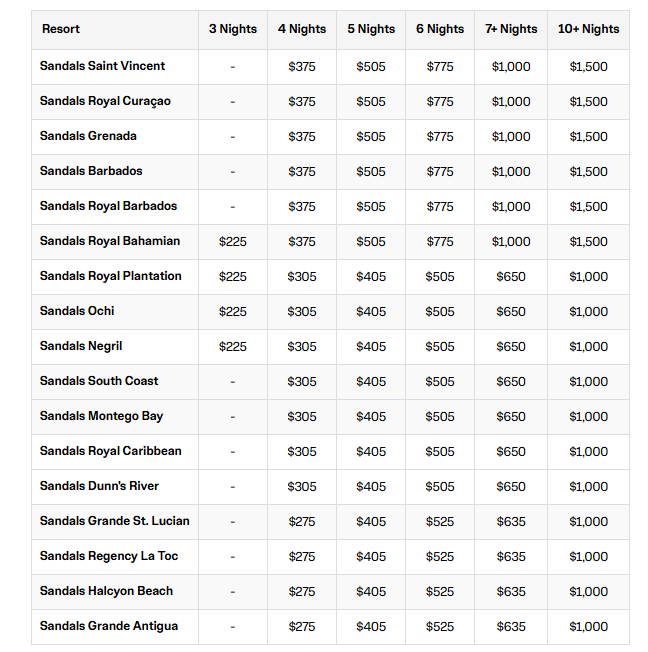The width and height of the screenshot is (648, 652).
Task: Click $1,000 for Sandals Barbados 7+ Nights
Action: click(x=511, y=171)
